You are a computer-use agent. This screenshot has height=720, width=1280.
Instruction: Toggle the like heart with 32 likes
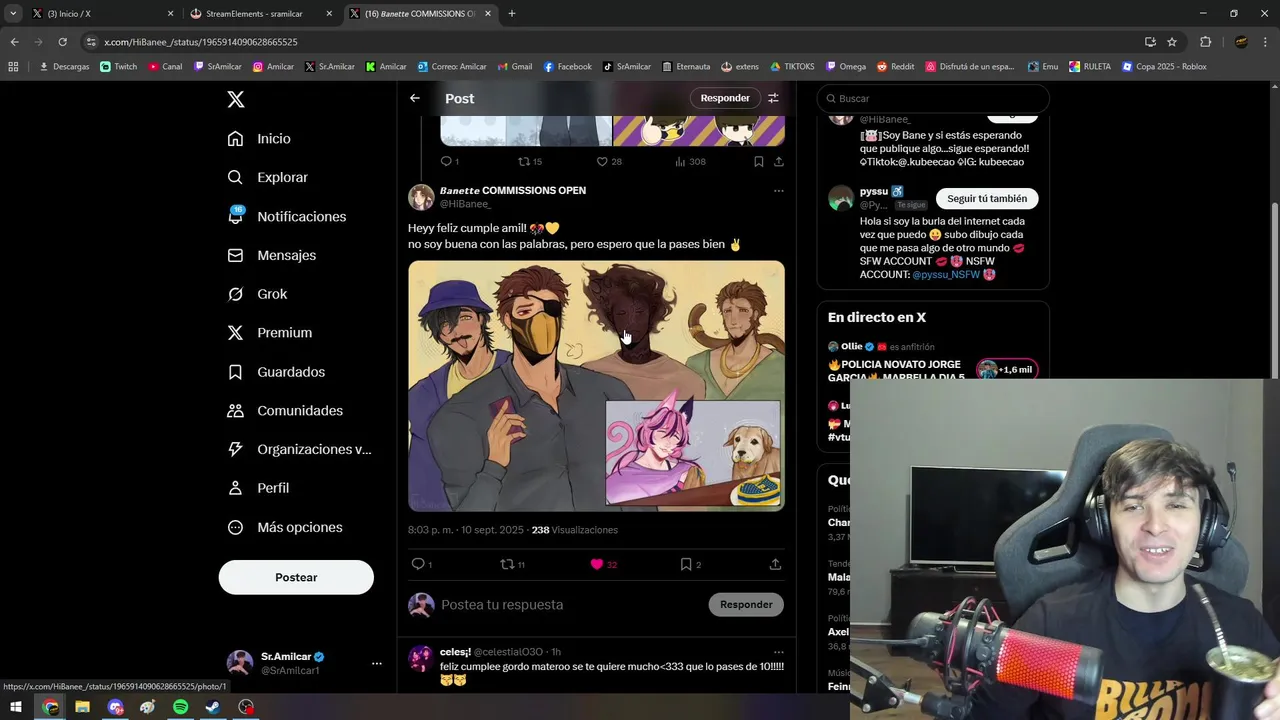[597, 564]
